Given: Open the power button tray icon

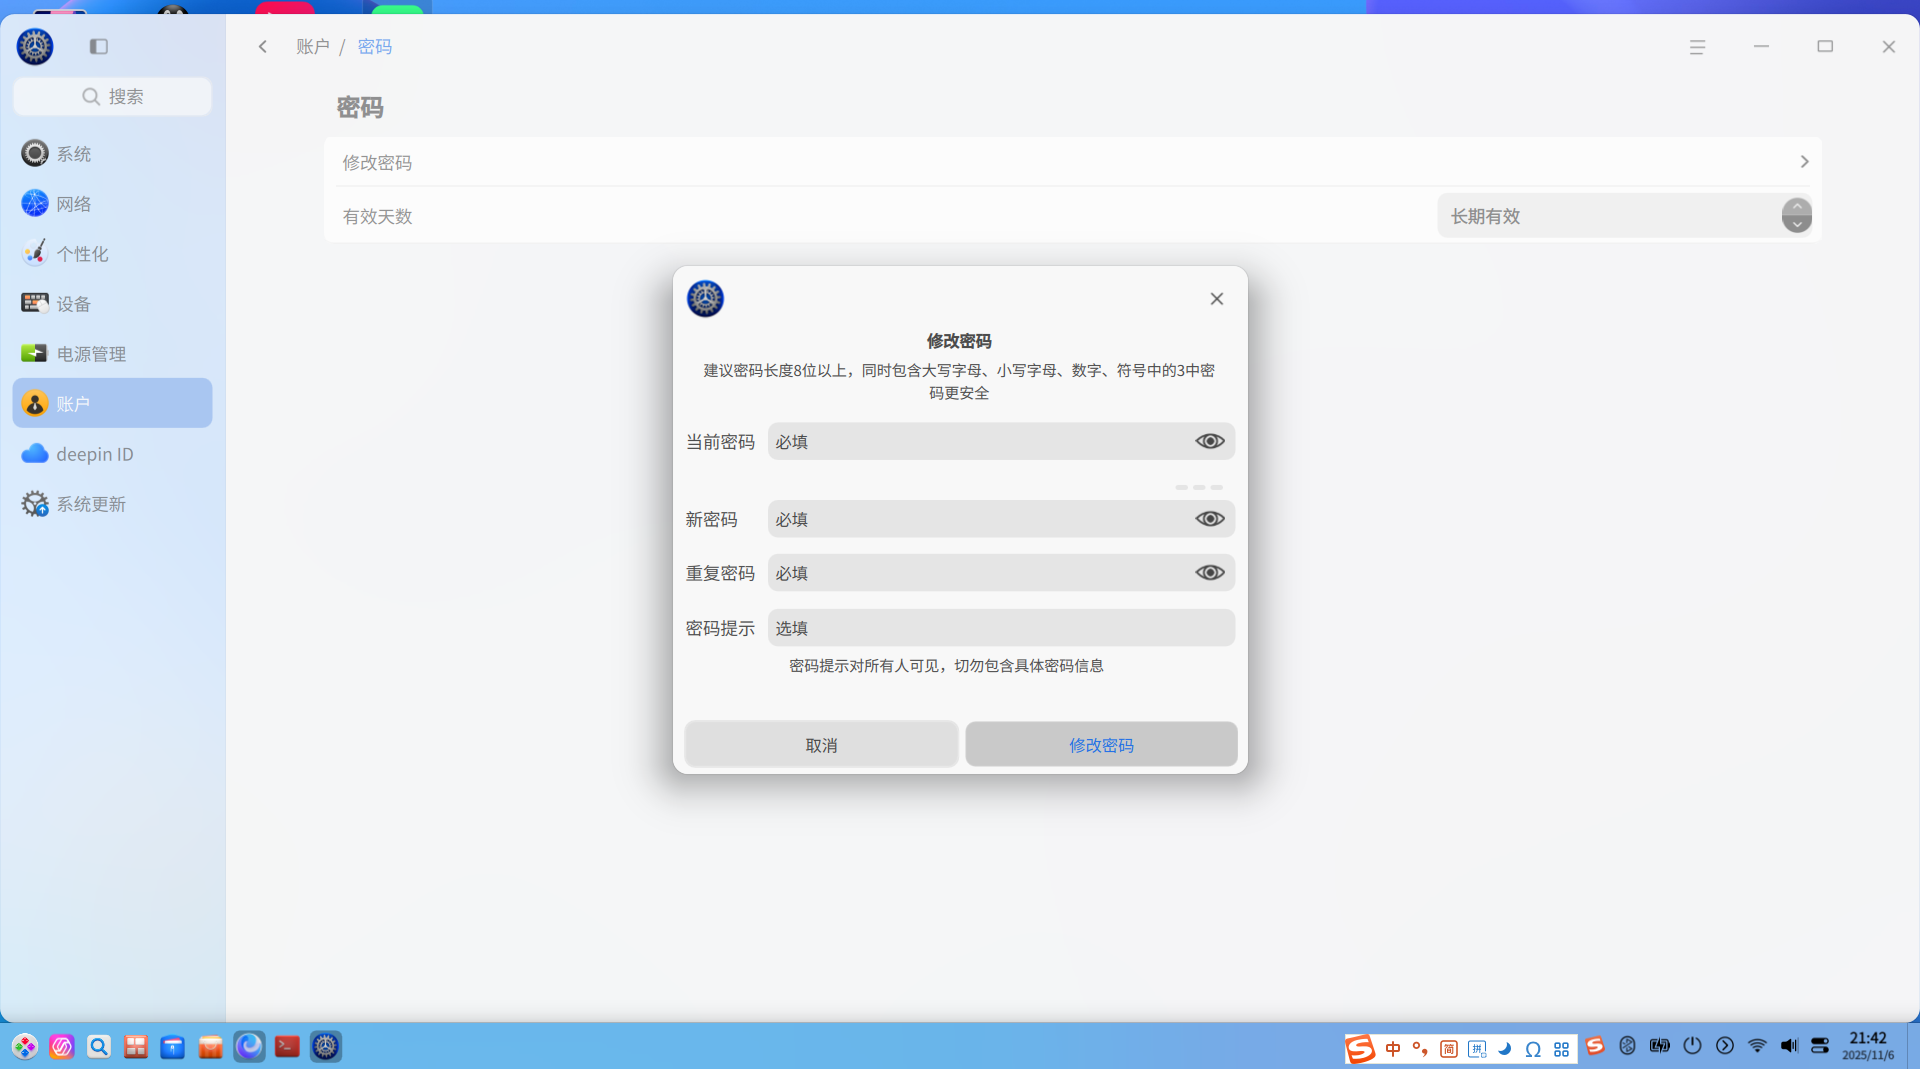Looking at the screenshot, I should pos(1692,1046).
